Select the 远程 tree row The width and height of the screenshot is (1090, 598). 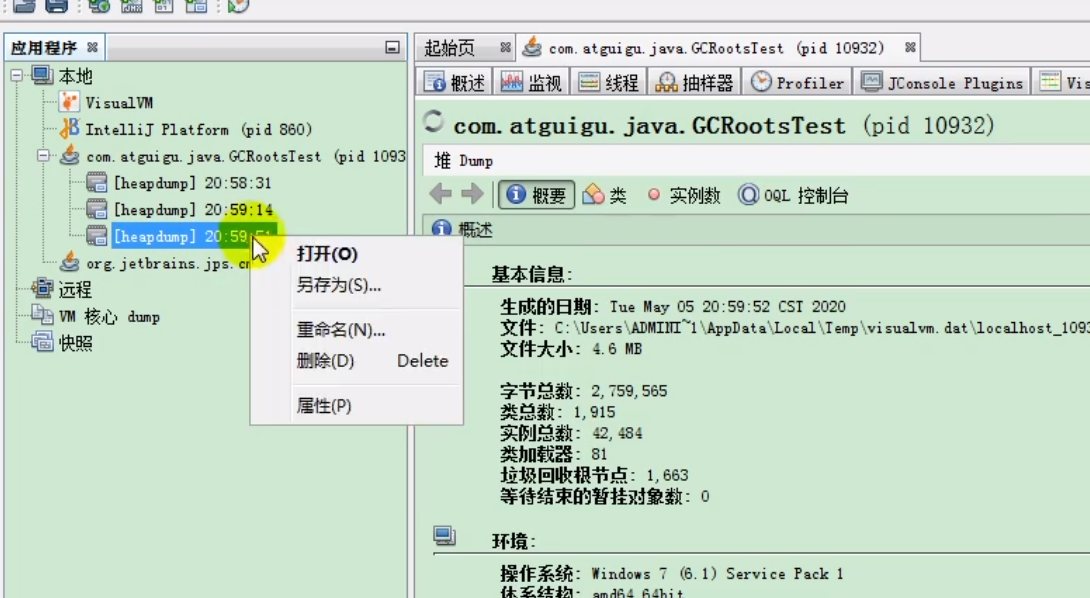[75, 289]
